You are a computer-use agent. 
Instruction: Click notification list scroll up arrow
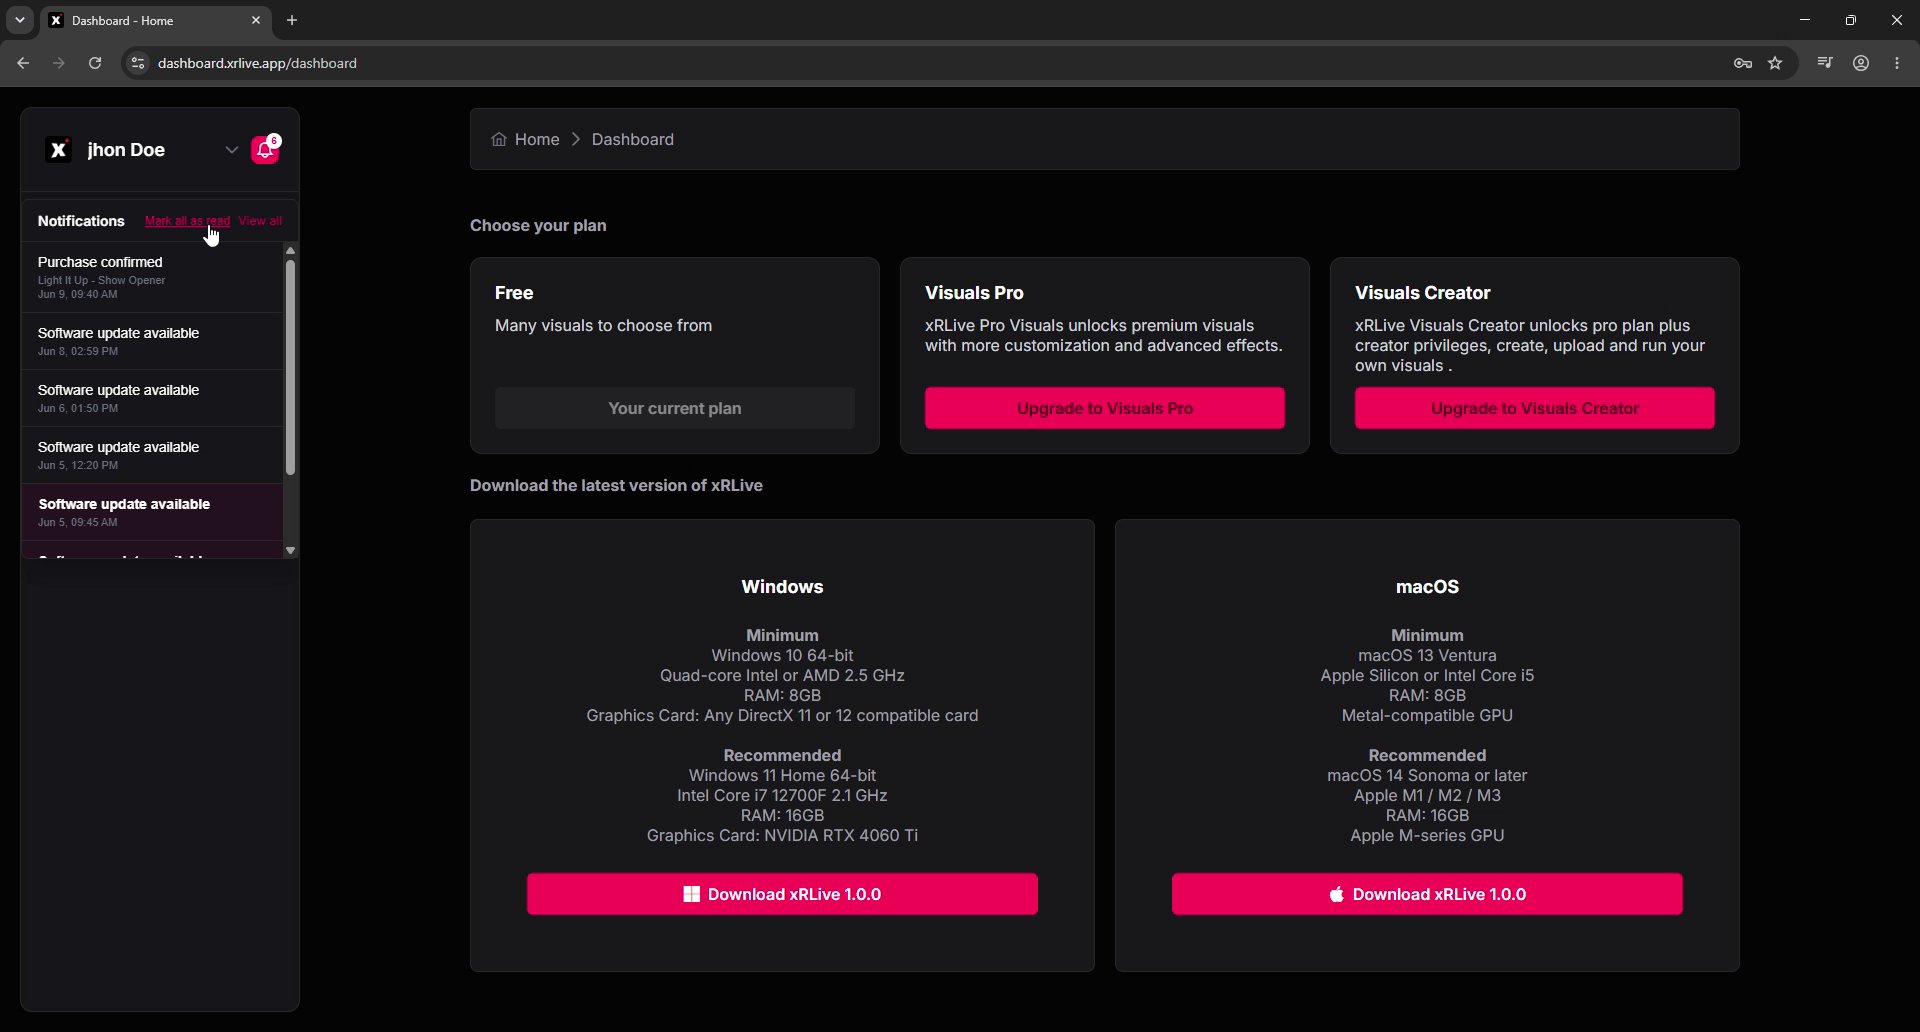pos(290,250)
